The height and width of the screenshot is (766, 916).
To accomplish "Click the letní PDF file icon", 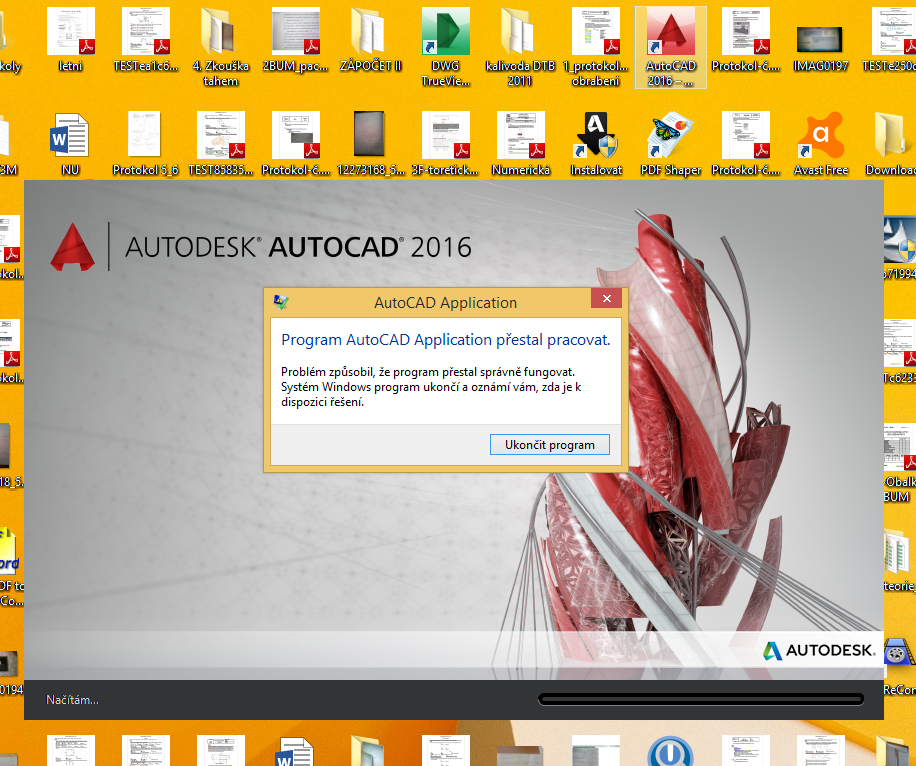I will pos(71,35).
